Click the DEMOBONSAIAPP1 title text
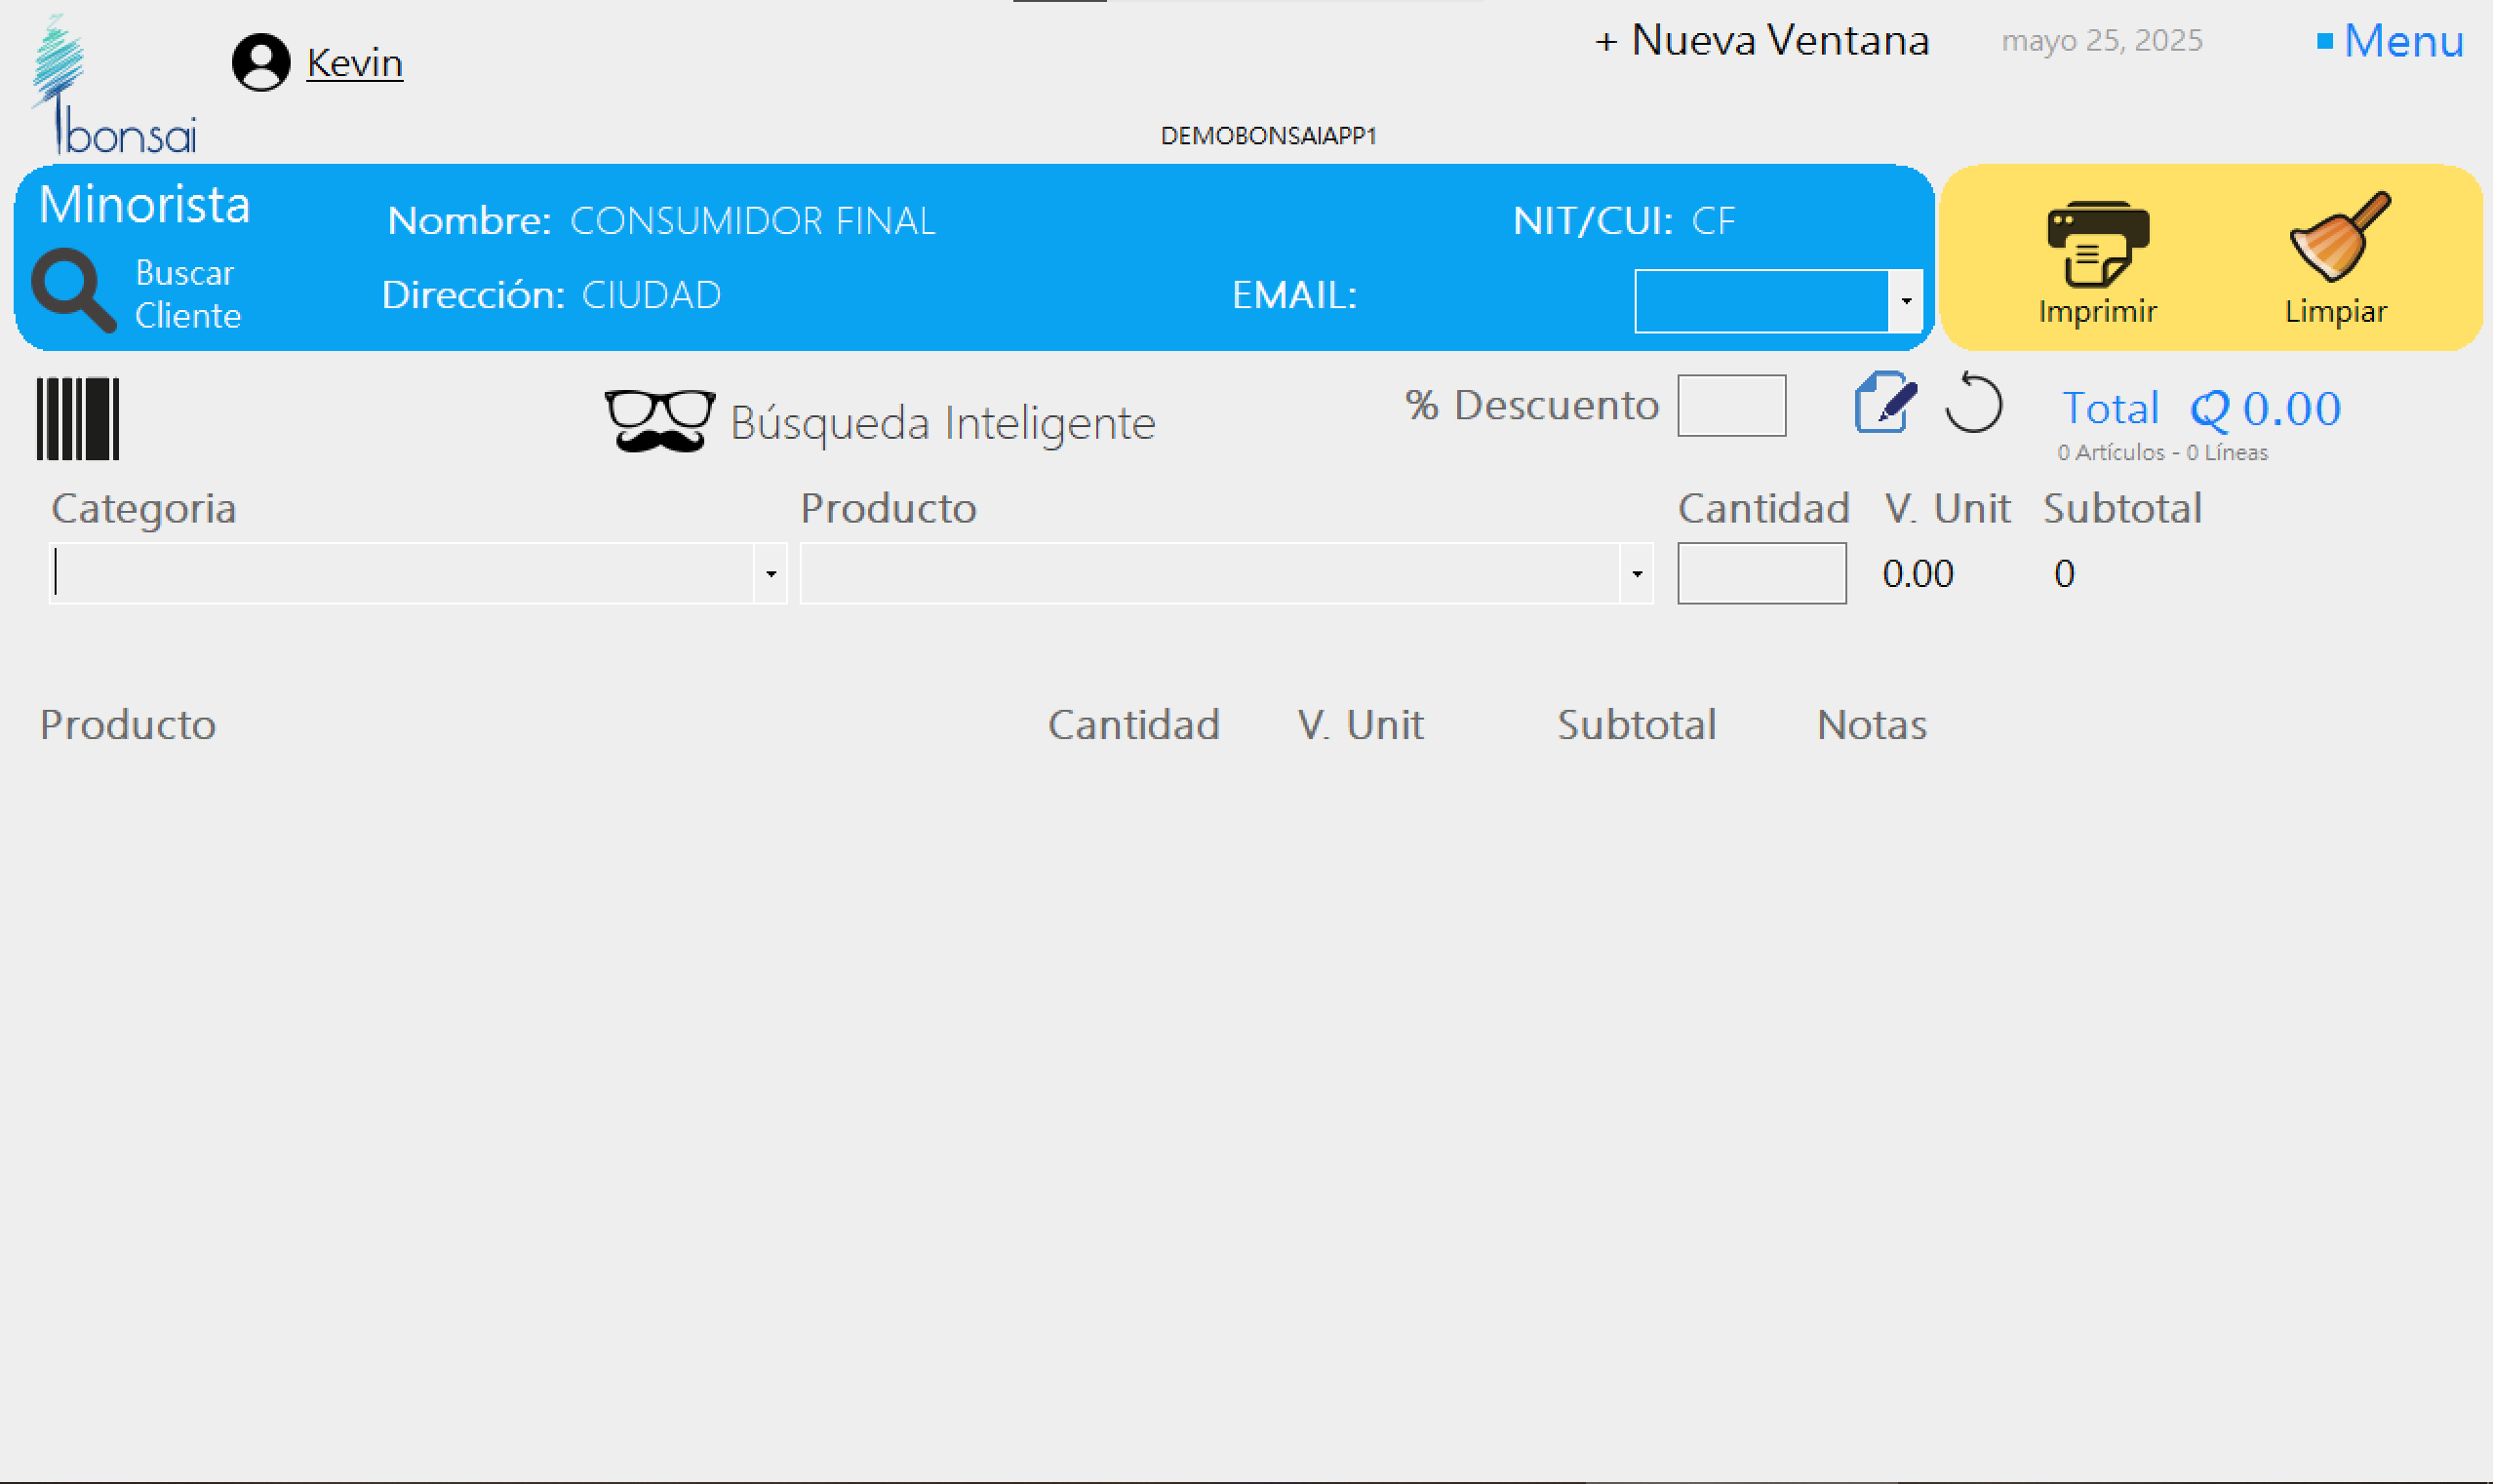 1268,136
